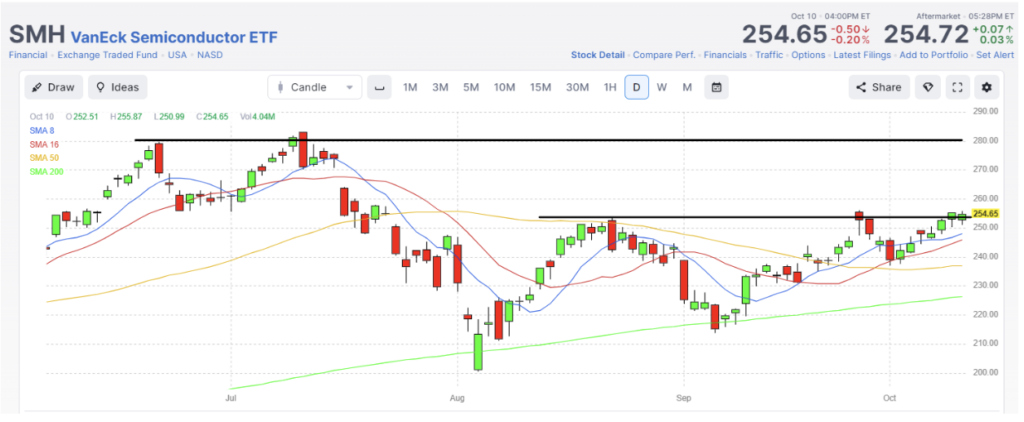The image size is (1024, 422).
Task: Open the Stock Detail link
Action: [598, 55]
